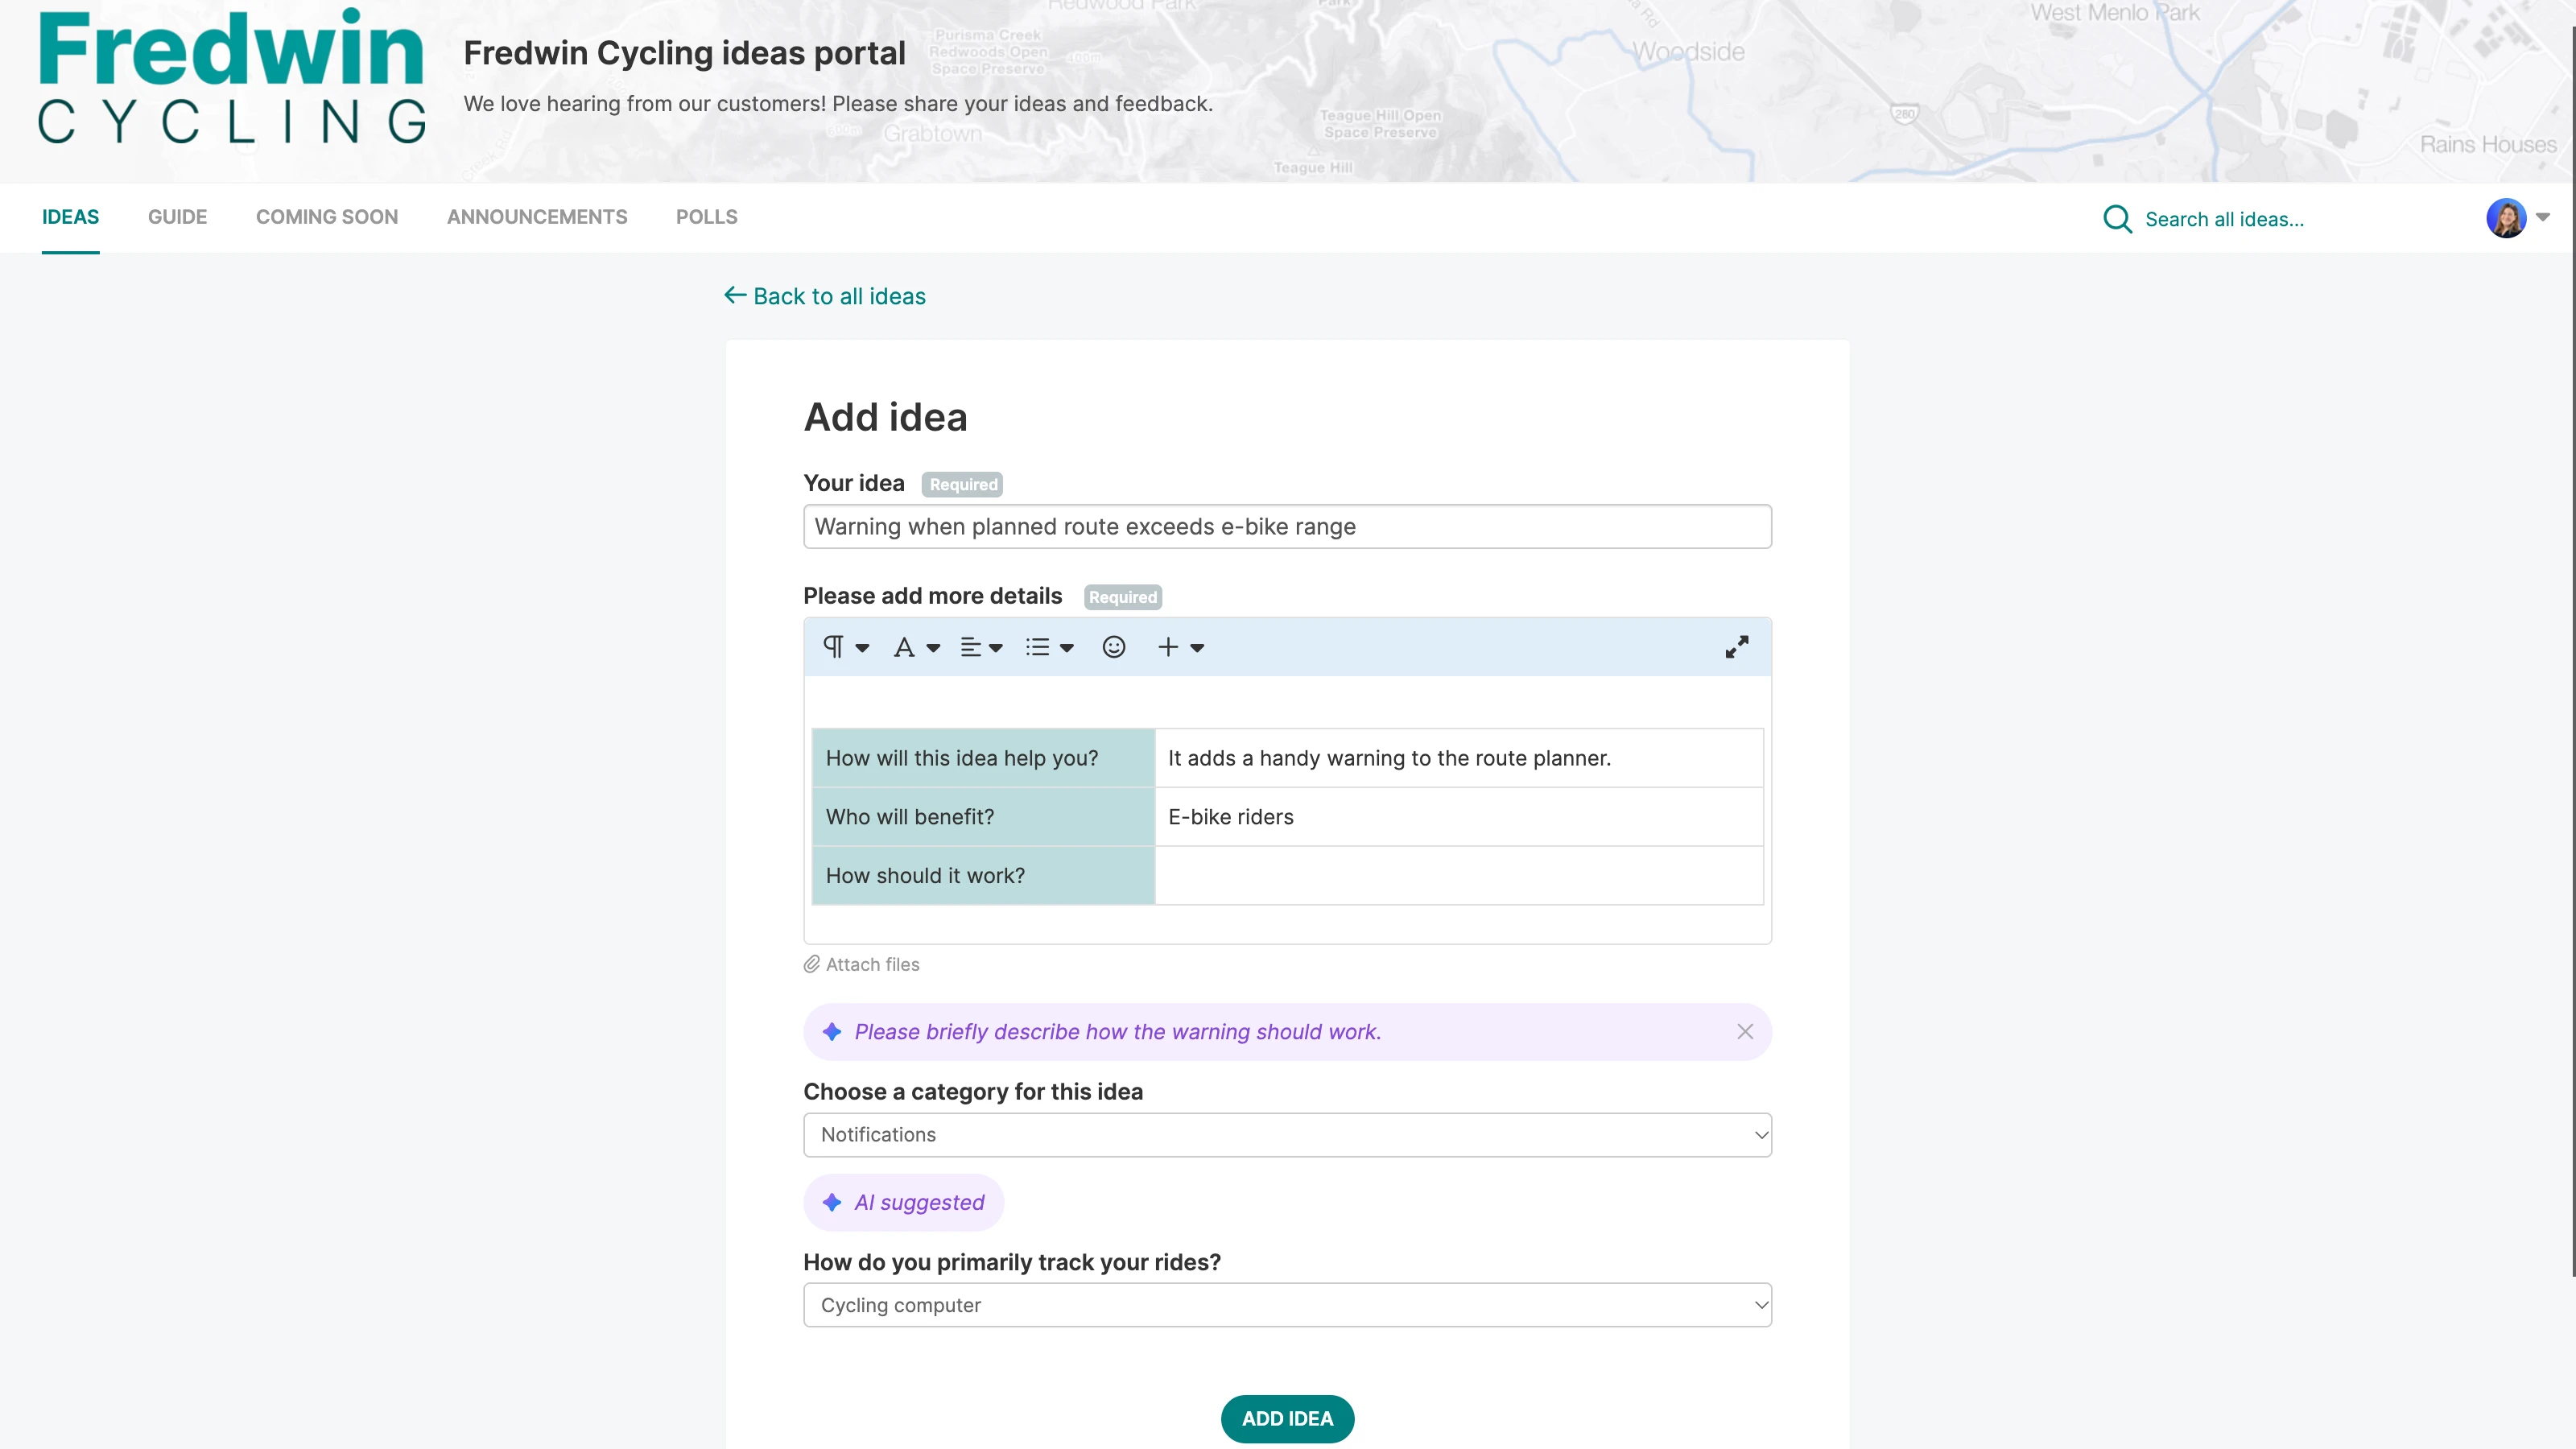Expand the profile dropdown arrow
The width and height of the screenshot is (2576, 1449).
pyautogui.click(x=2543, y=217)
